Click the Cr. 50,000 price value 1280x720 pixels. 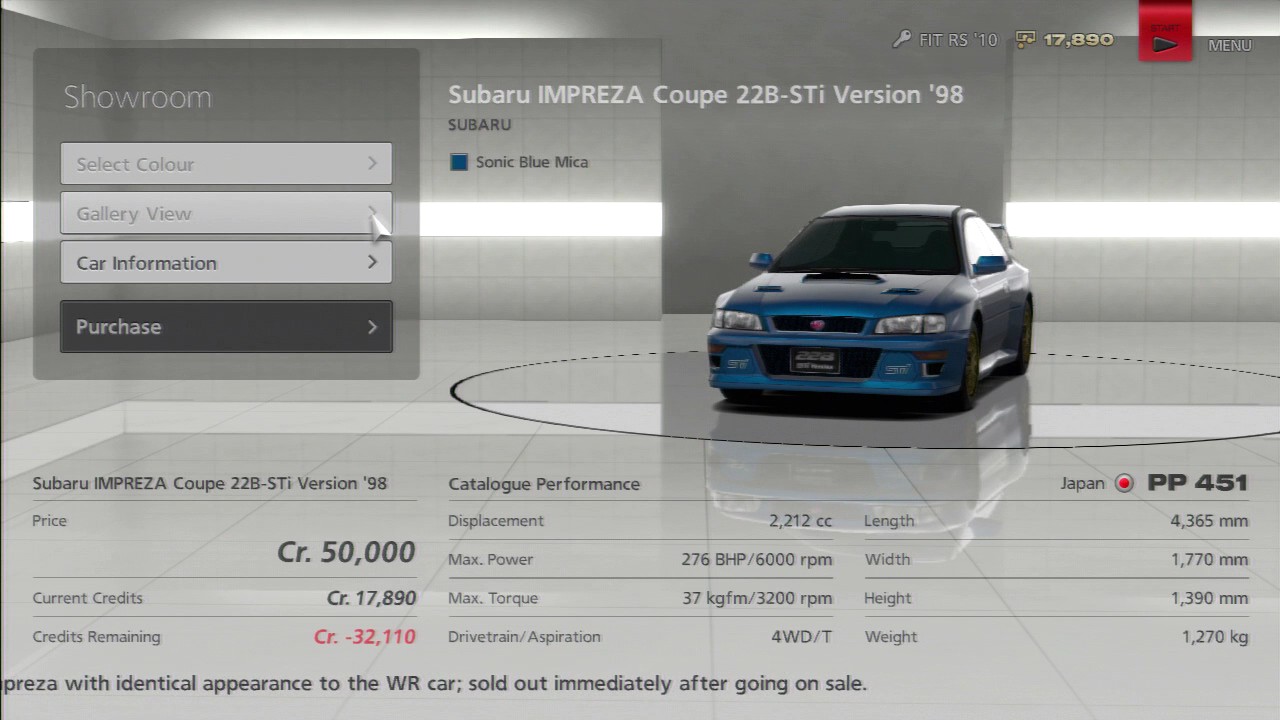point(346,552)
